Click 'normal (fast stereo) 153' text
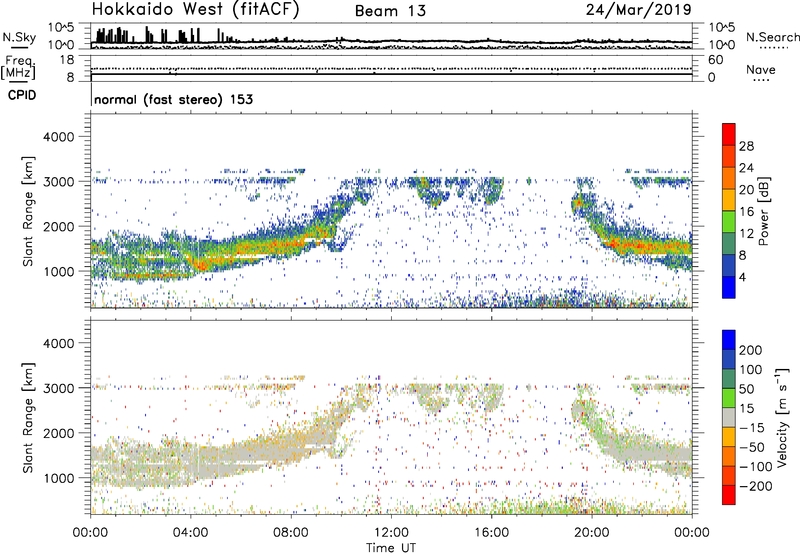This screenshot has height=554, width=800. [173, 100]
